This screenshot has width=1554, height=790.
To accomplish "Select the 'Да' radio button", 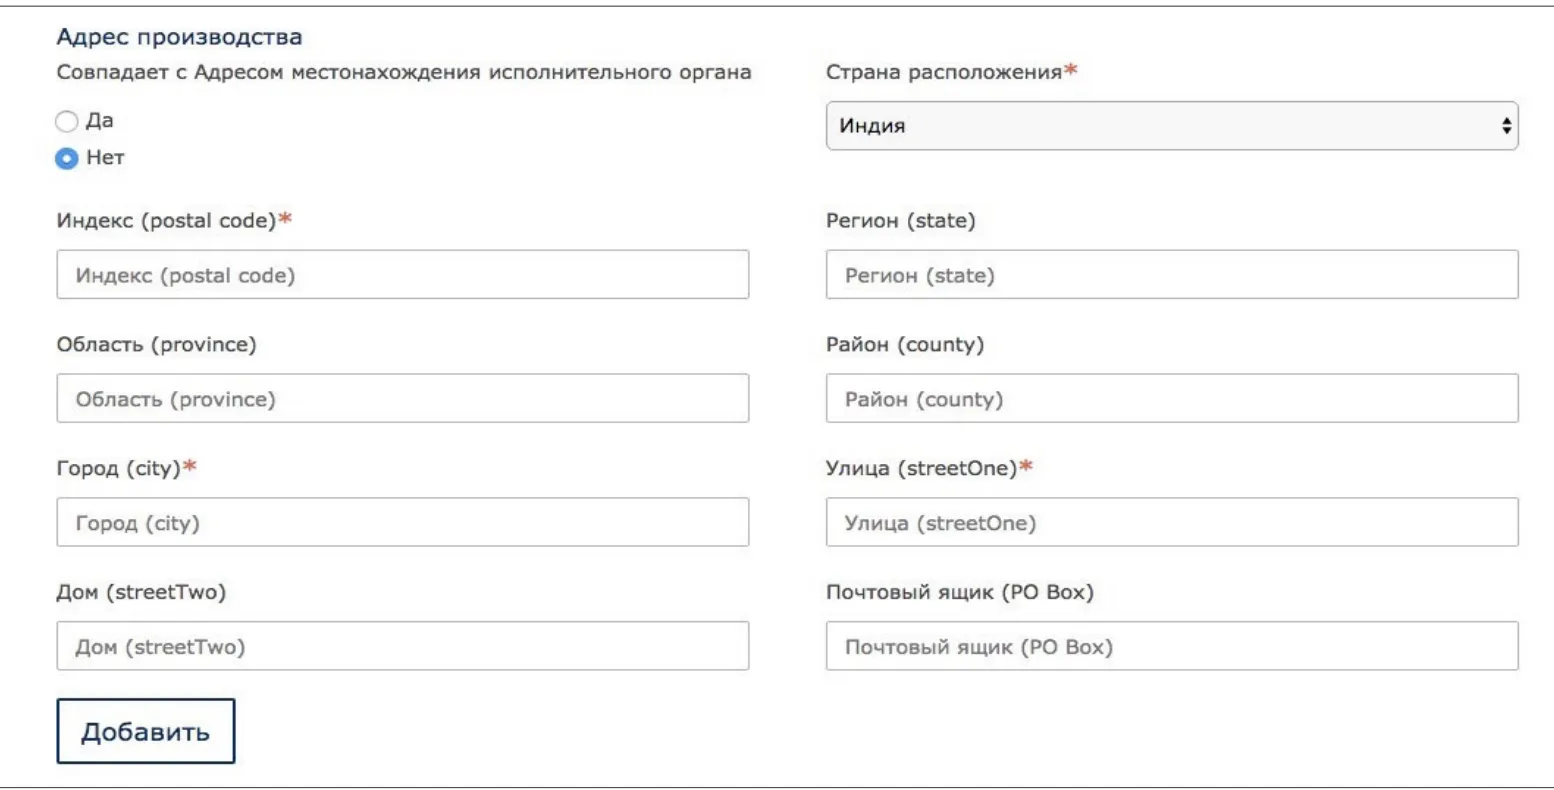I will (67, 122).
